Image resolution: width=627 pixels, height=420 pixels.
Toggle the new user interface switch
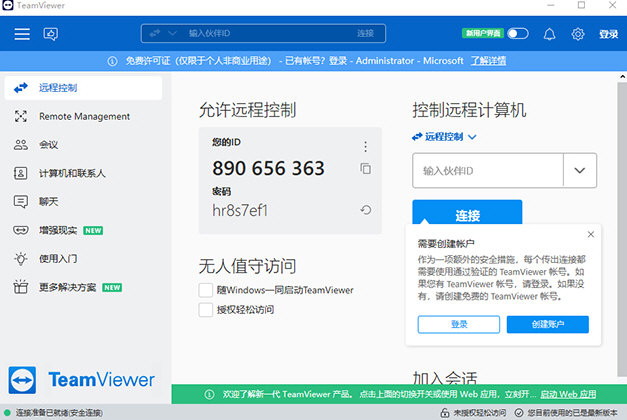pos(518,34)
